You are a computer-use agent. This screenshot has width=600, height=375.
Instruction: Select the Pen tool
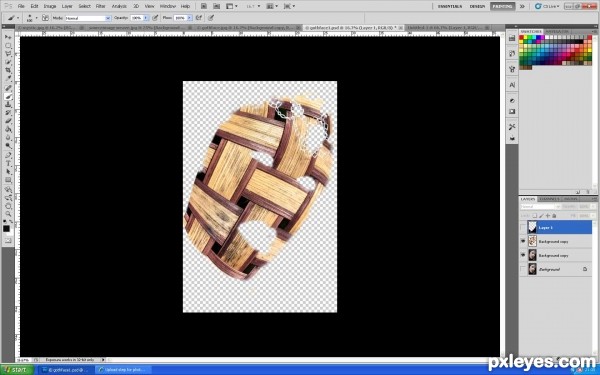pyautogui.click(x=8, y=155)
